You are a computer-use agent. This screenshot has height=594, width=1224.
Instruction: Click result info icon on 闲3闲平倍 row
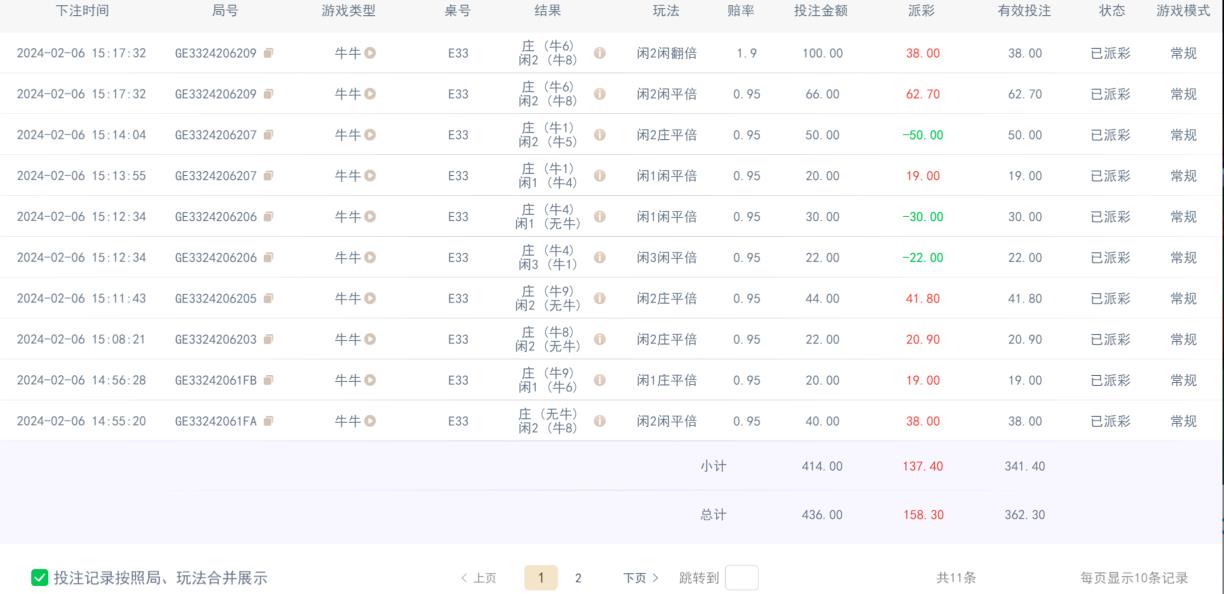[x=600, y=257]
